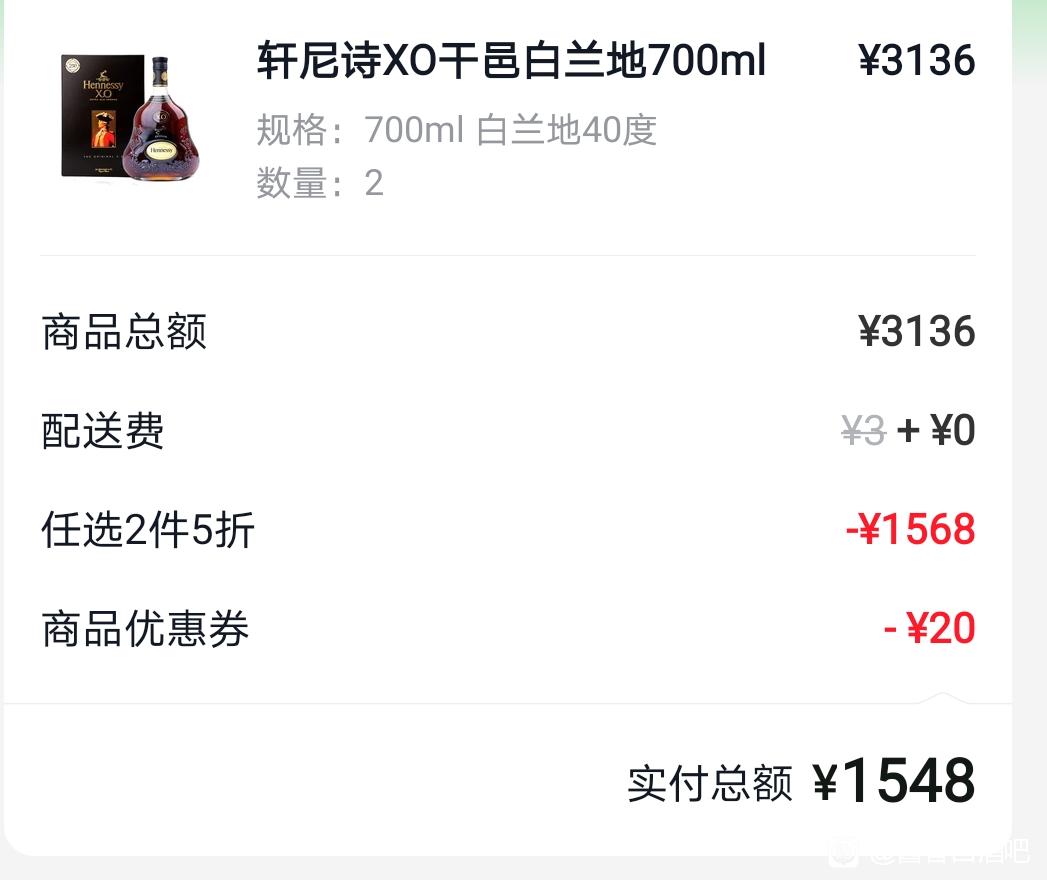The width and height of the screenshot is (1047, 880).
Task: Tap the -¥20 coupon discount value
Action: pyautogui.click(x=929, y=628)
